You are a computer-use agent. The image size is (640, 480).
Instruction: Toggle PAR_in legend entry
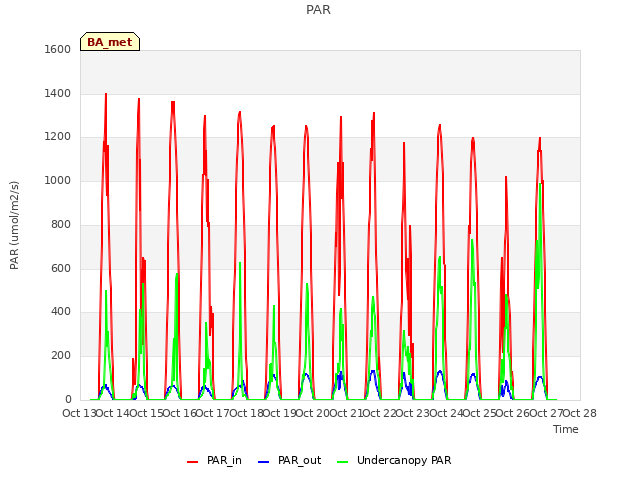(214, 460)
